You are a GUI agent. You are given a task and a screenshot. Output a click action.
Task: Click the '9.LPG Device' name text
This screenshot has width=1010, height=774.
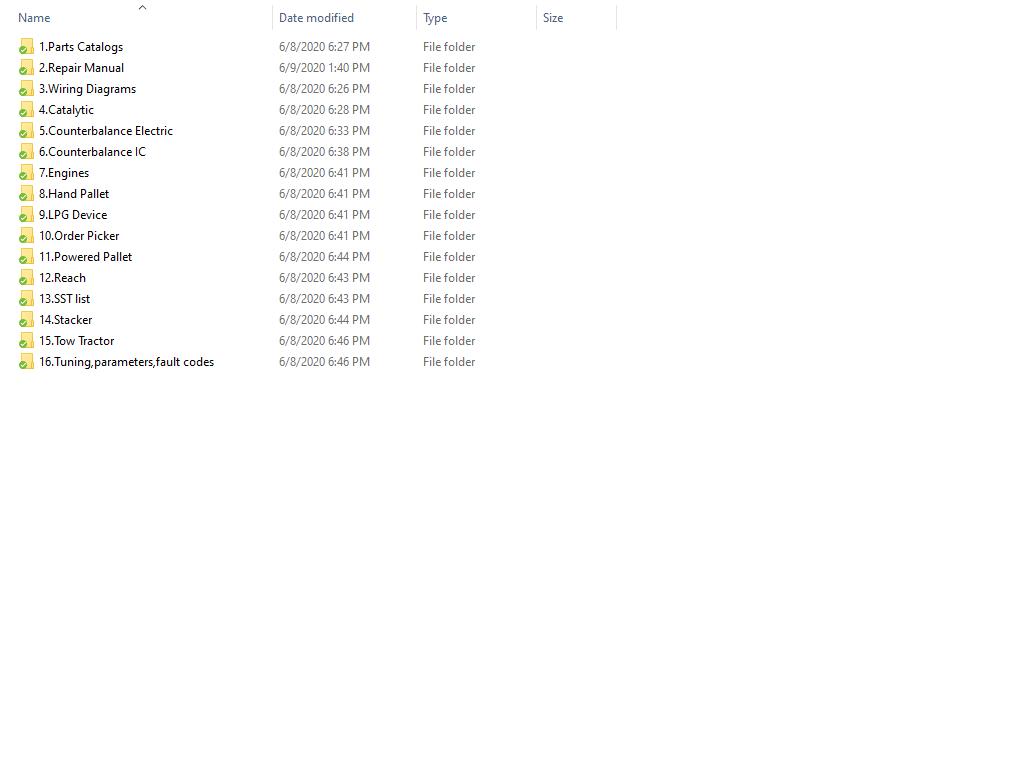pos(73,215)
